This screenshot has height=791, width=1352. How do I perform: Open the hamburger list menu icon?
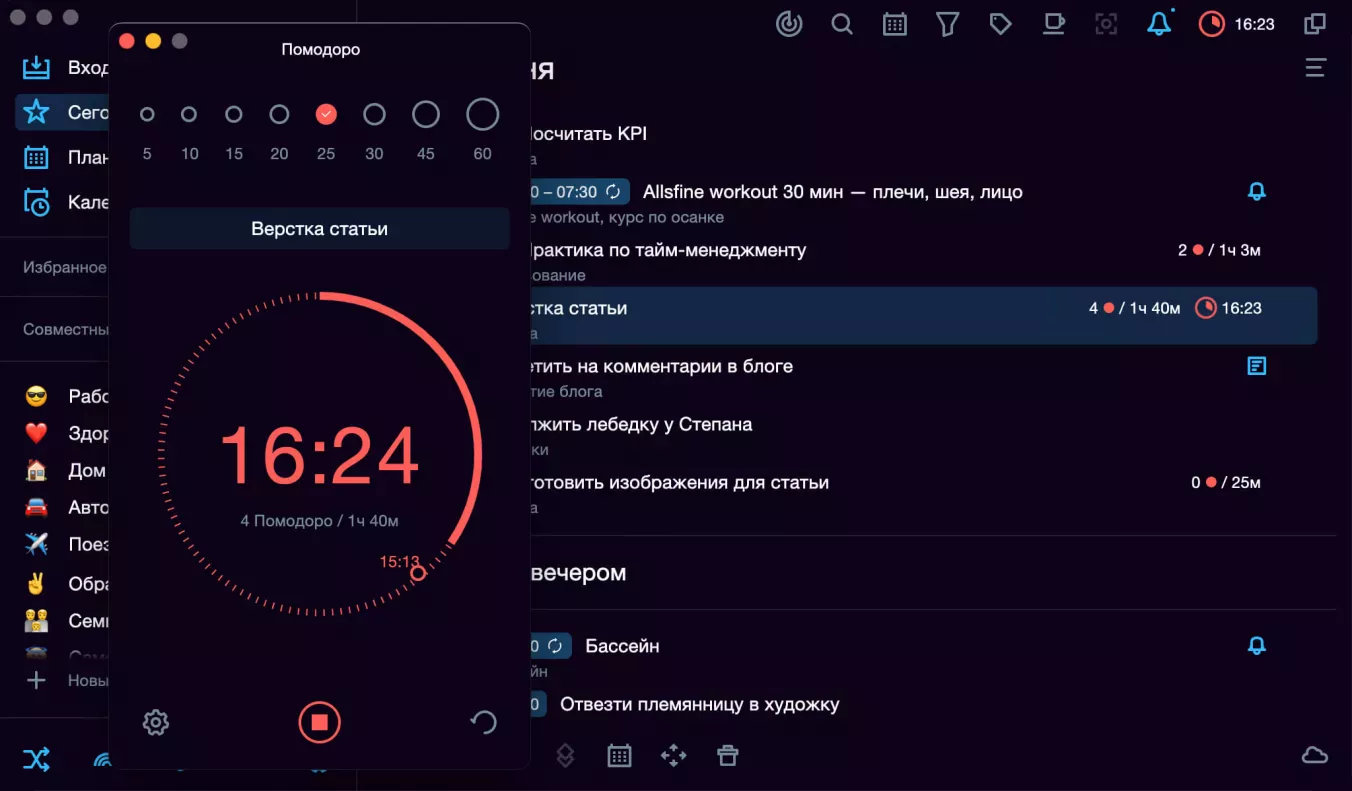pyautogui.click(x=1316, y=68)
